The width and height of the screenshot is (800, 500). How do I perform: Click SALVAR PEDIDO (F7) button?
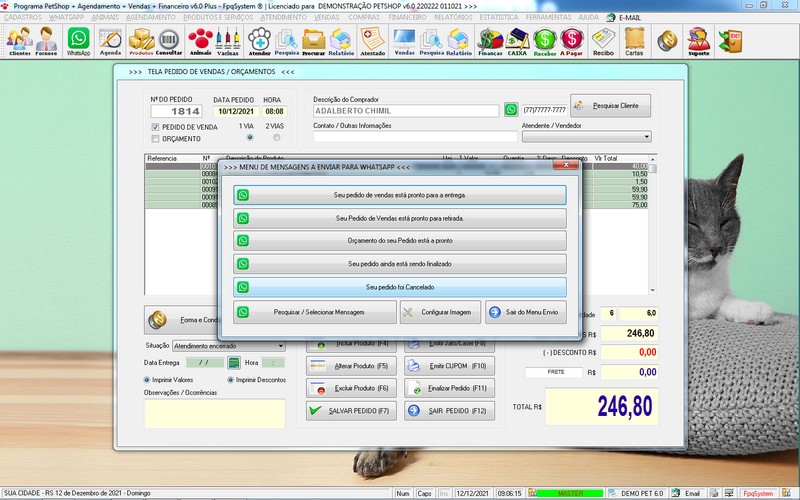[351, 410]
